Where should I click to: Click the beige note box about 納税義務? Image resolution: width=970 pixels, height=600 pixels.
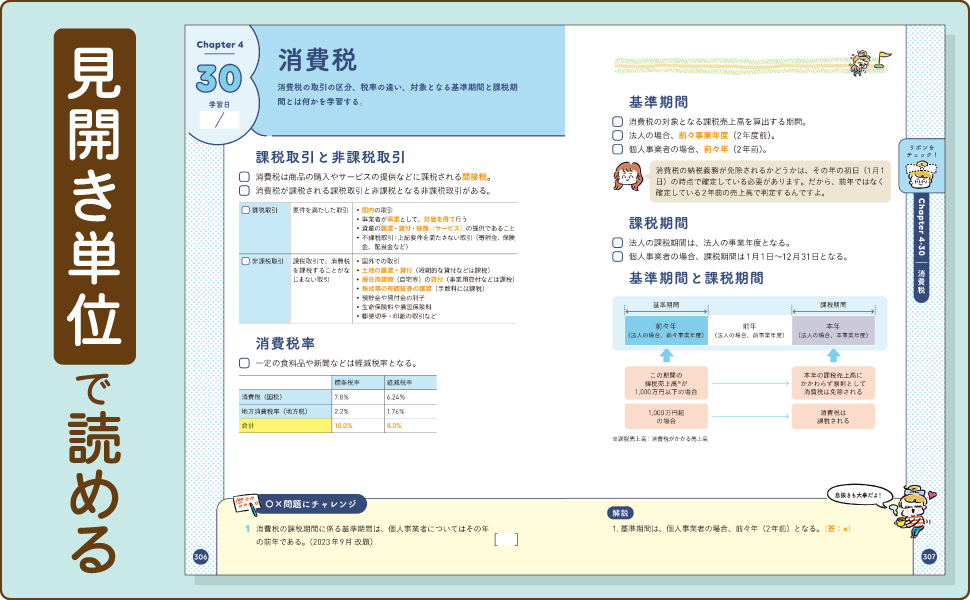[x=770, y=181]
